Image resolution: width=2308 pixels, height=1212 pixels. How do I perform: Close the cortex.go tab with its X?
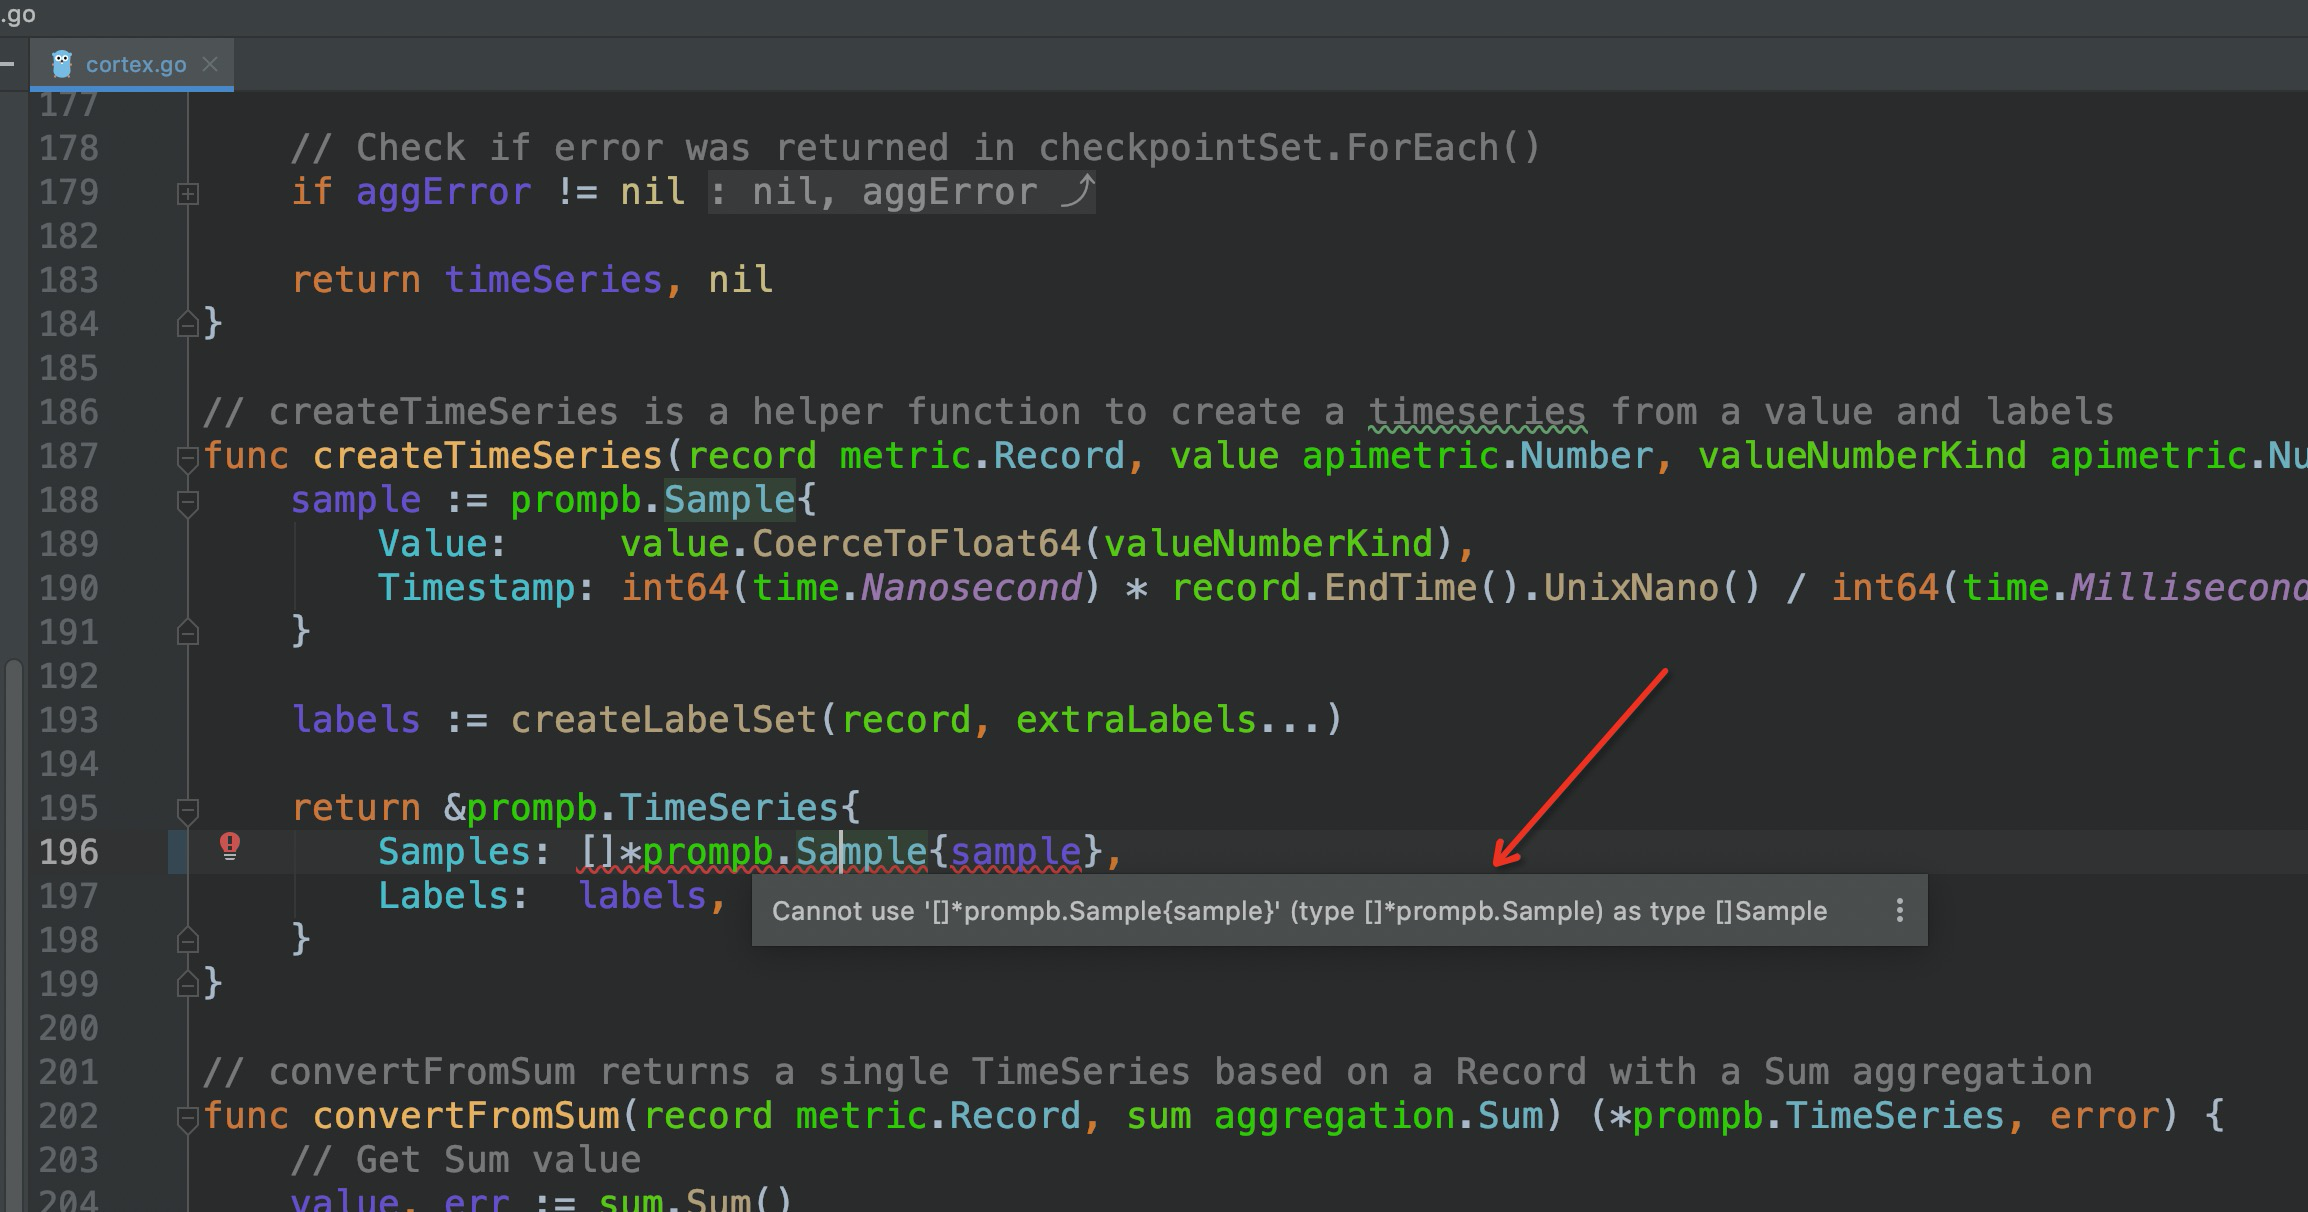pyautogui.click(x=210, y=64)
